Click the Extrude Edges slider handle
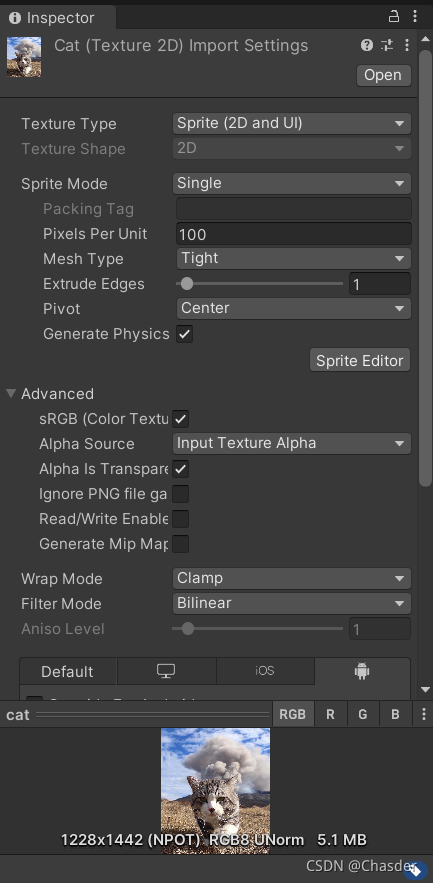 186,284
